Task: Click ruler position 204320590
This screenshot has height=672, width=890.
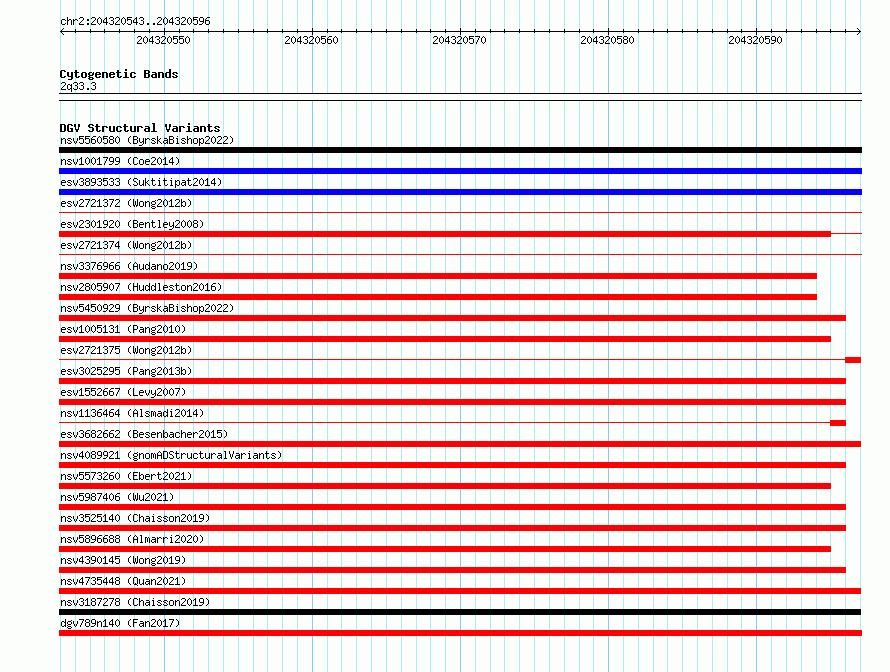Action: point(755,40)
